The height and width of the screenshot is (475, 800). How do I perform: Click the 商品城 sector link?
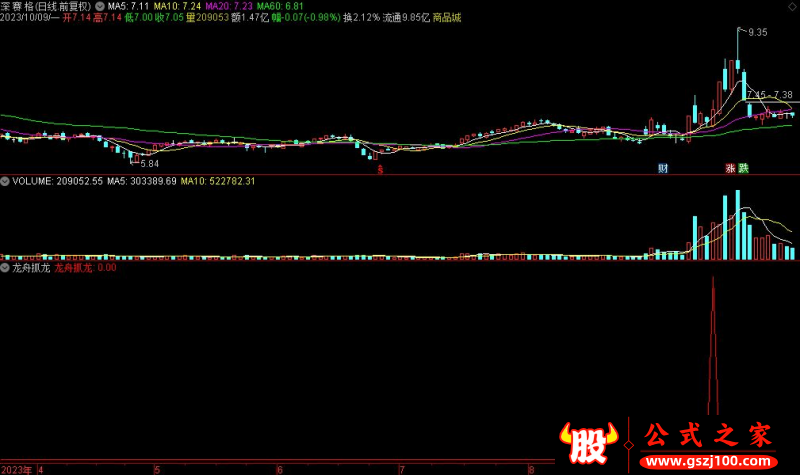click(x=447, y=18)
